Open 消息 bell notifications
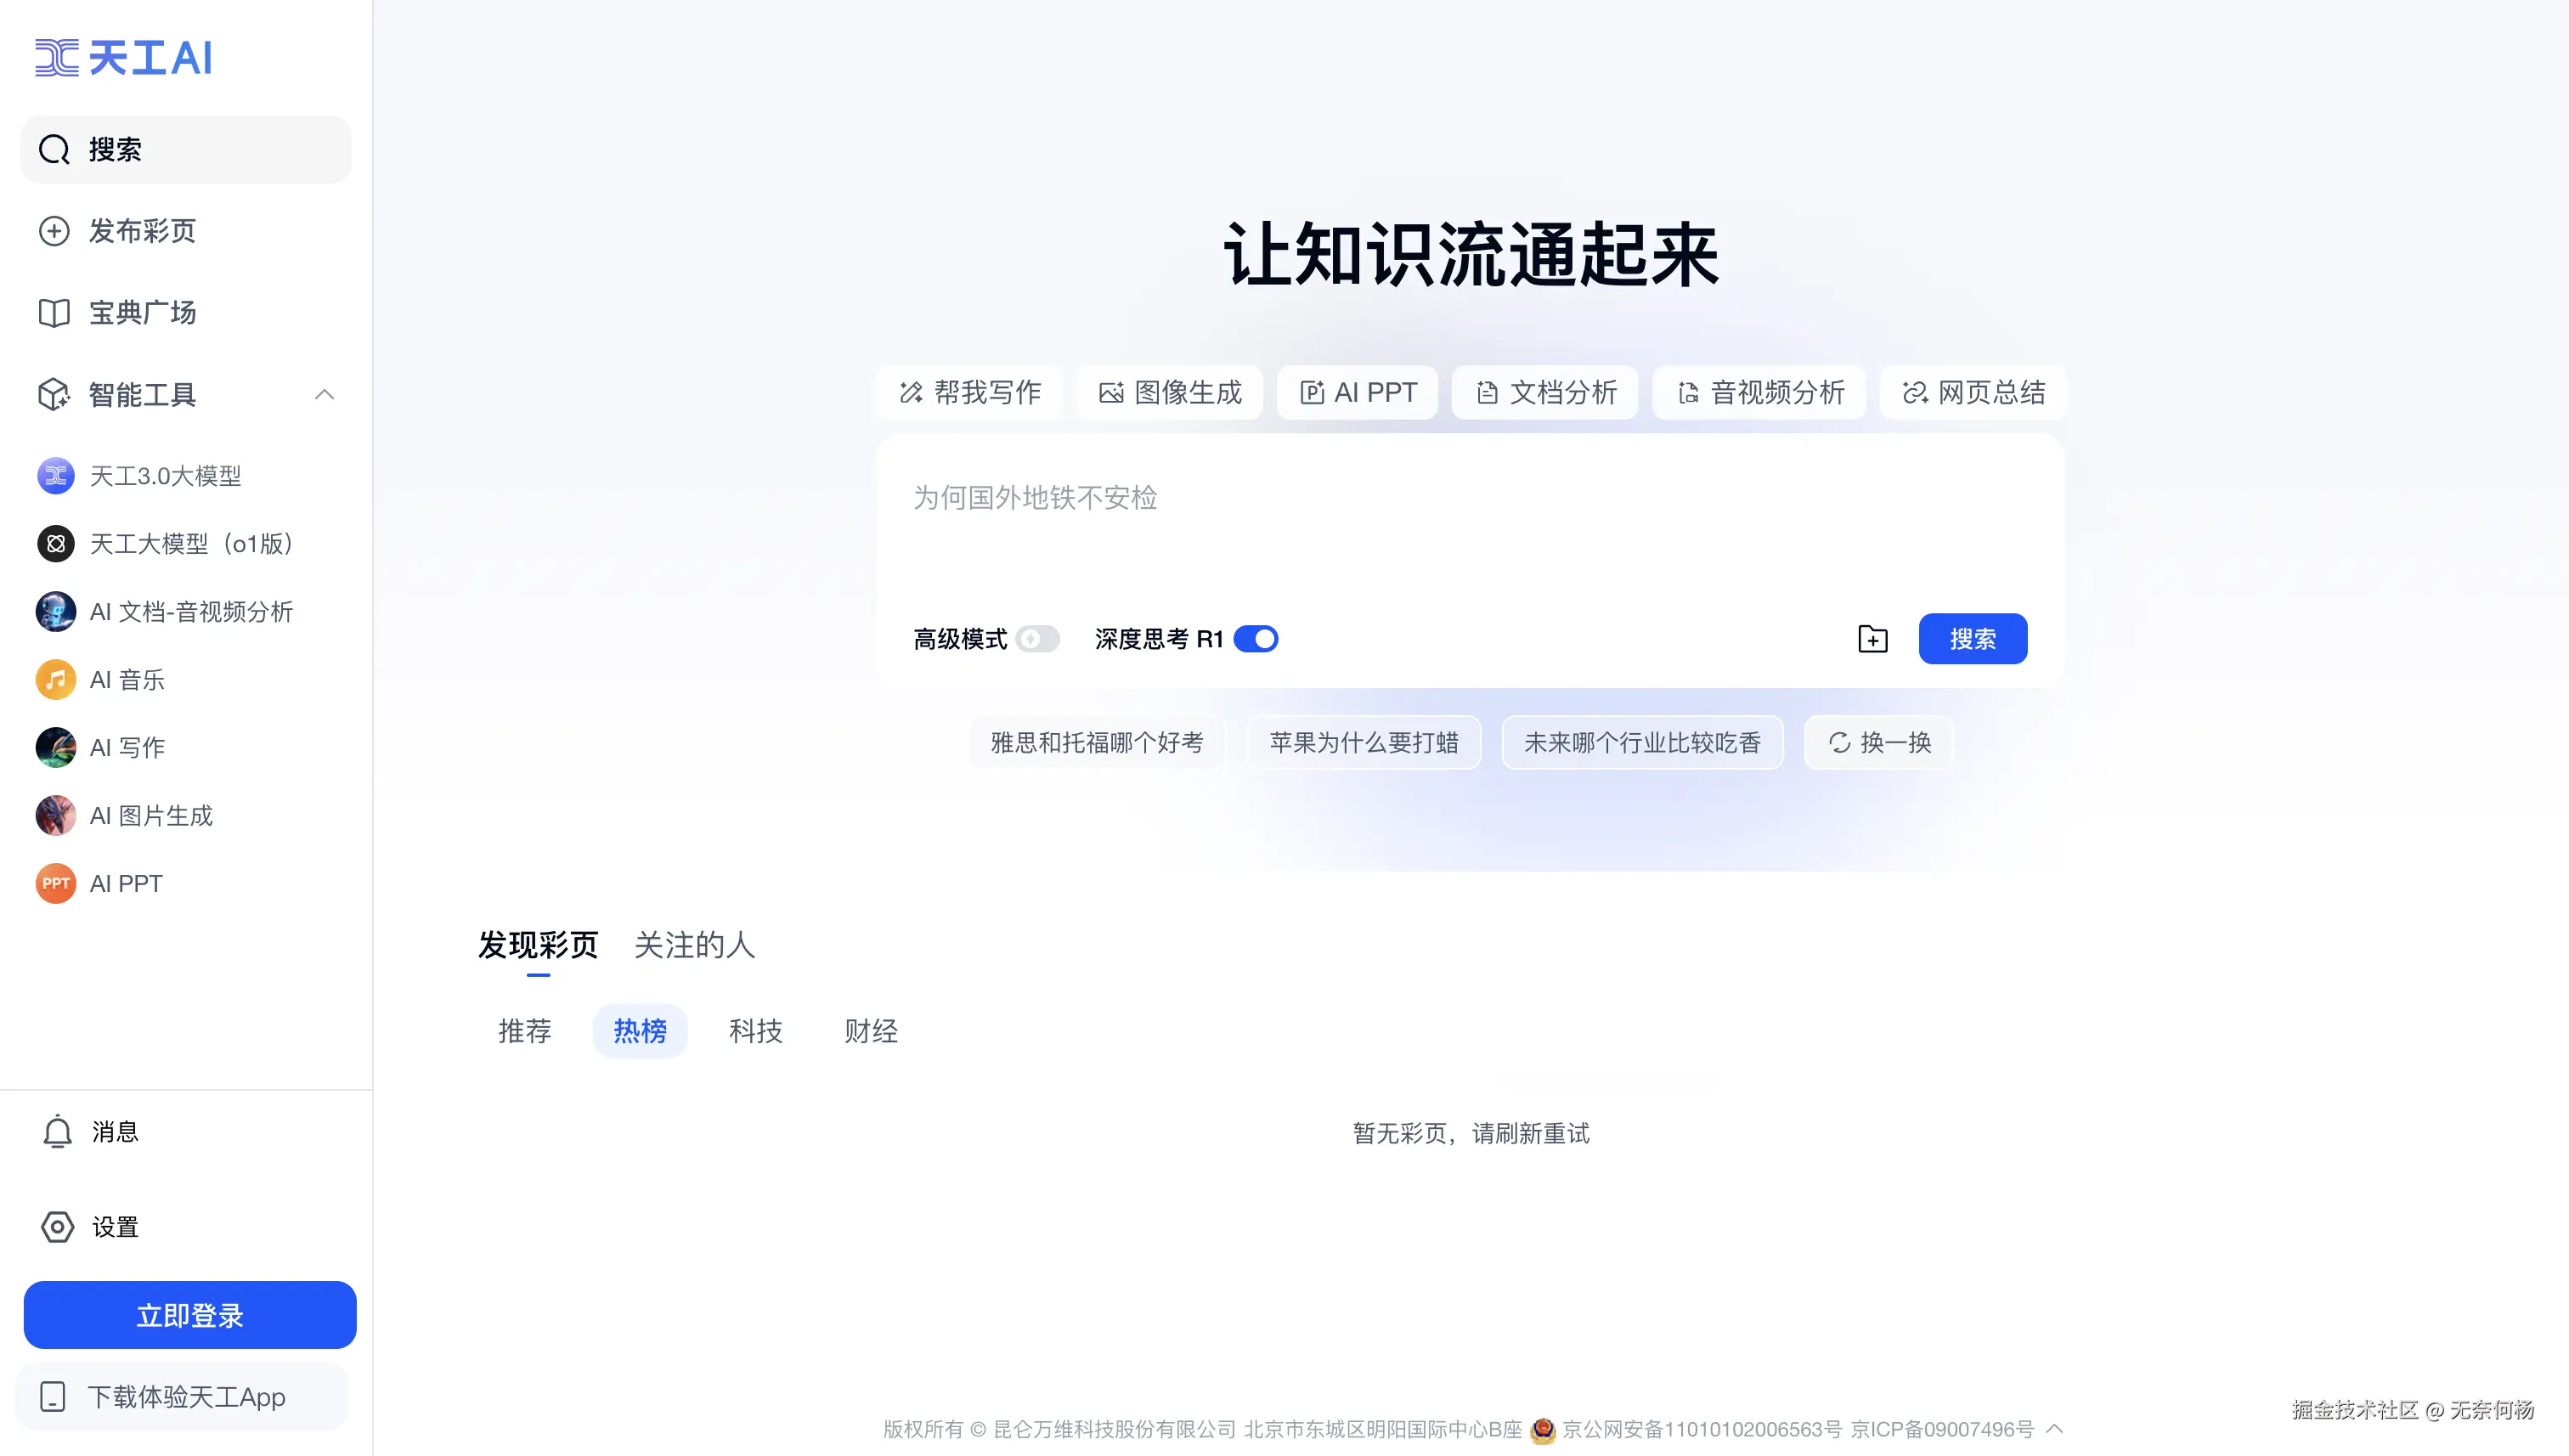The width and height of the screenshot is (2569, 1456). pyautogui.click(x=58, y=1132)
